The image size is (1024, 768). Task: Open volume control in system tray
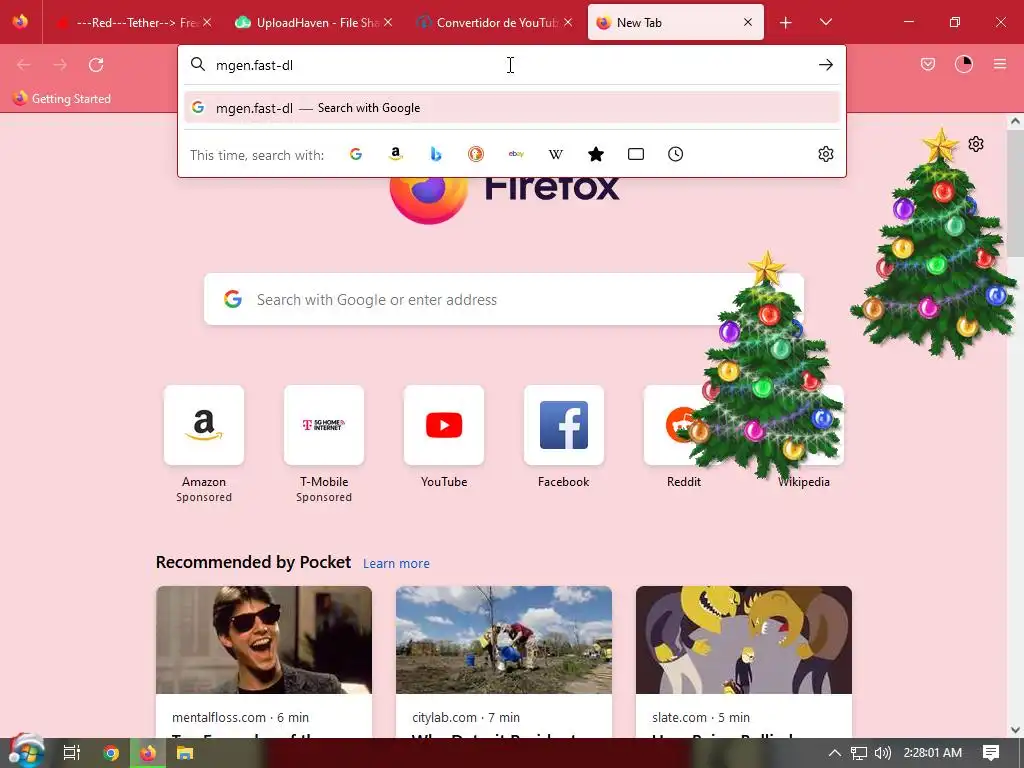882,753
